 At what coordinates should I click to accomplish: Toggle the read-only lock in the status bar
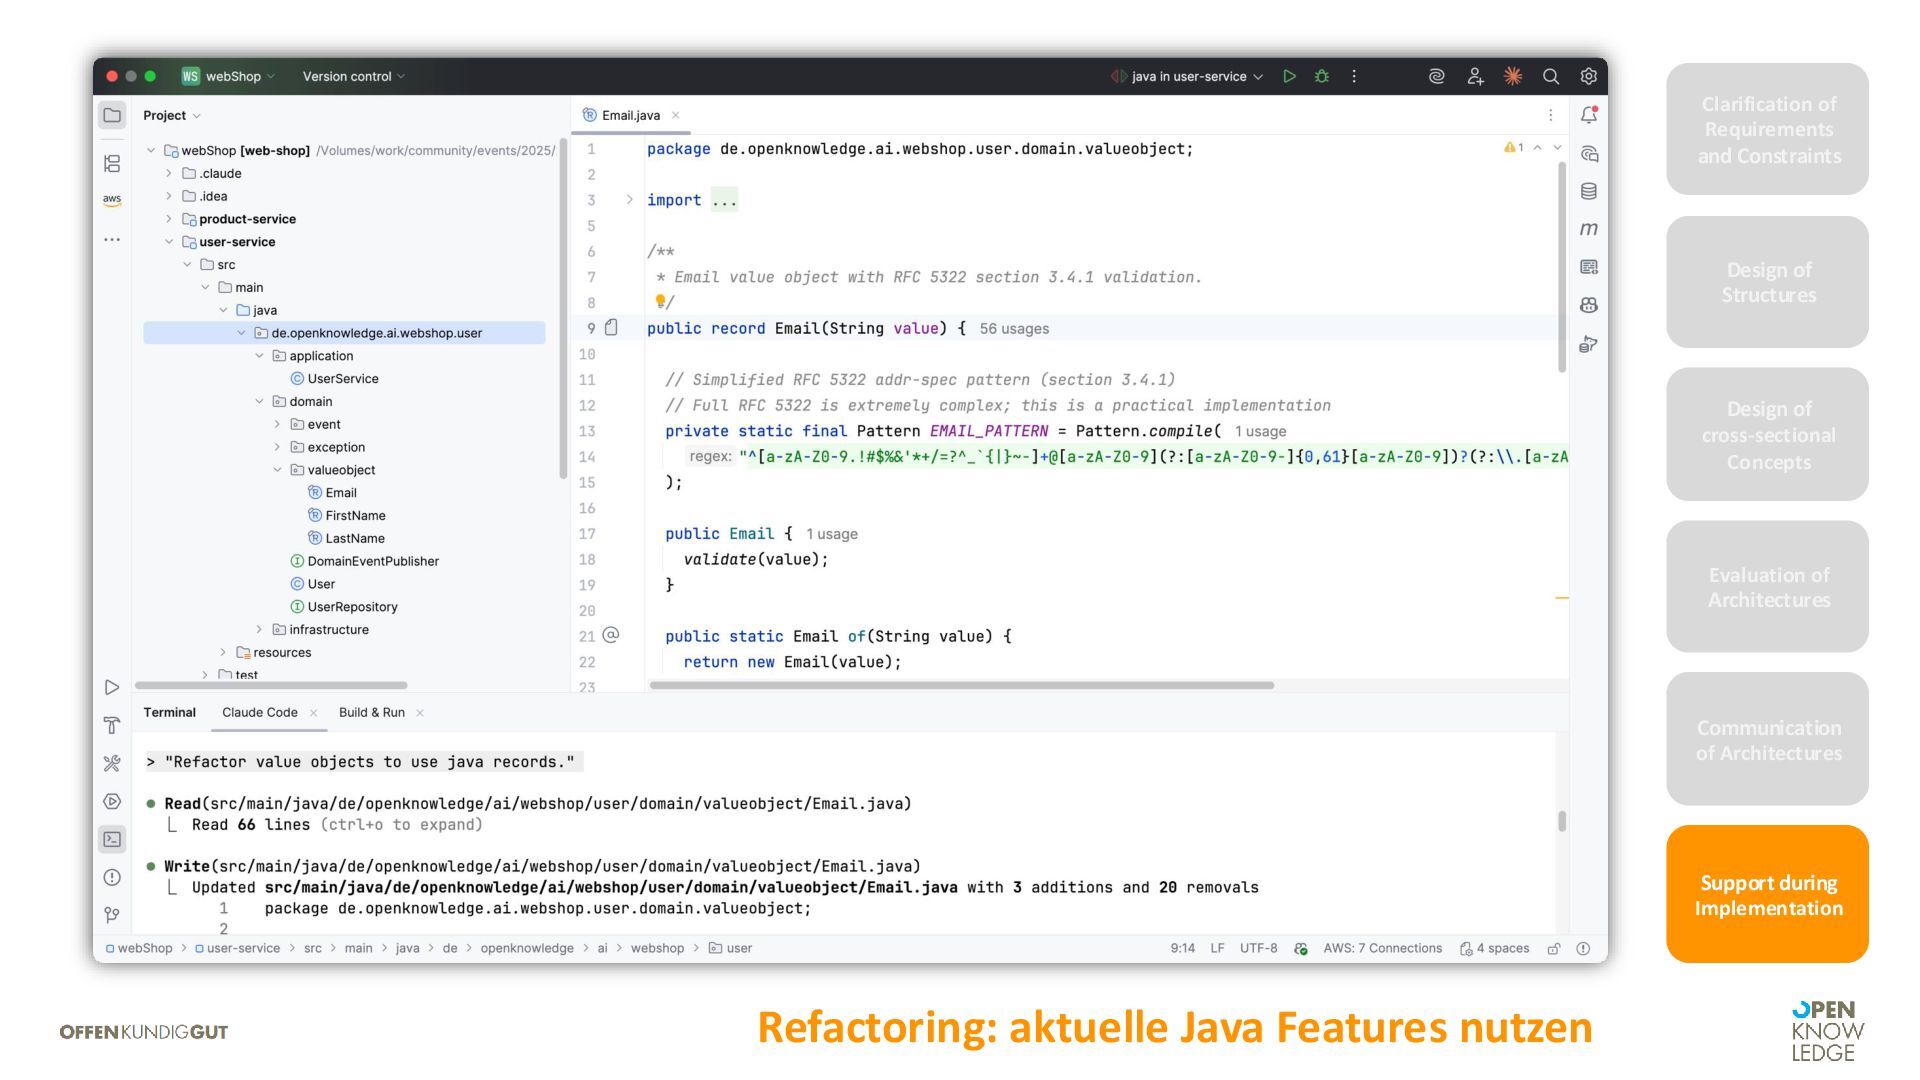coord(1554,949)
